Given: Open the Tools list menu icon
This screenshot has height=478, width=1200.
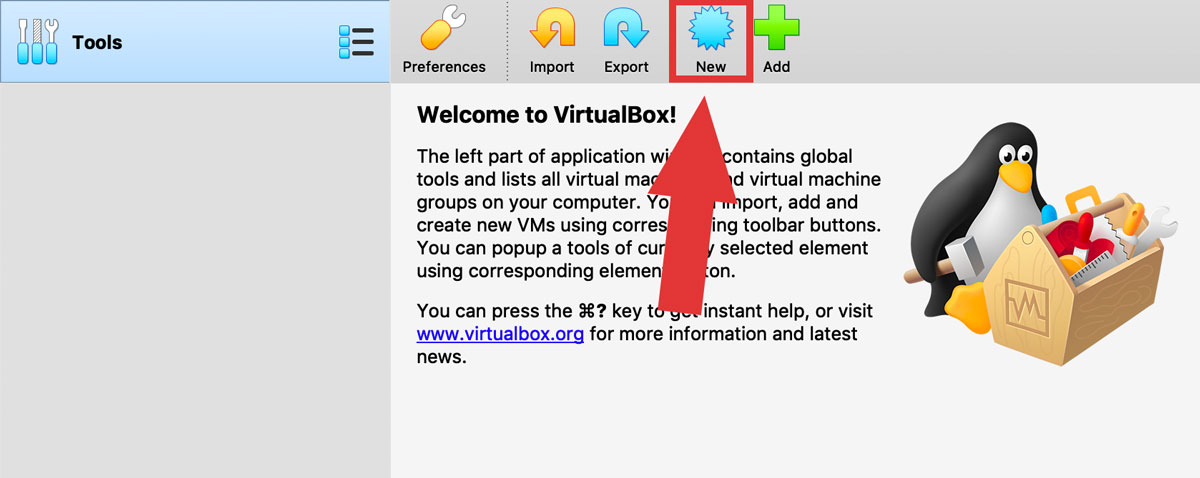Looking at the screenshot, I should tap(356, 43).
